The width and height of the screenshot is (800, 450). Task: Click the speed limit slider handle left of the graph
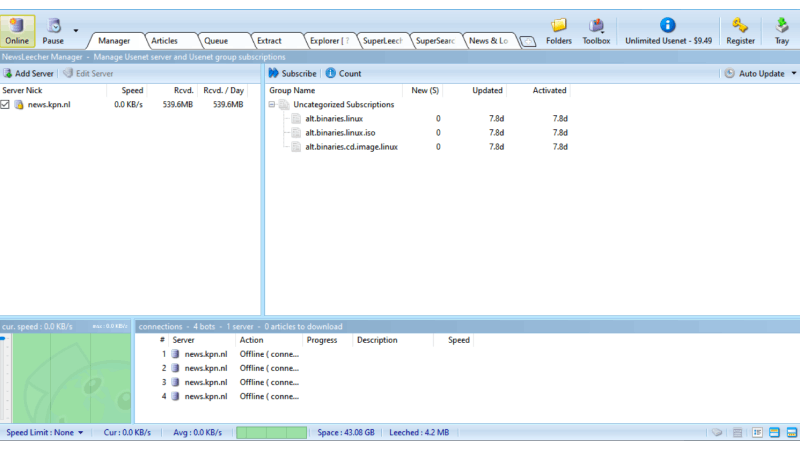click(x=3, y=338)
